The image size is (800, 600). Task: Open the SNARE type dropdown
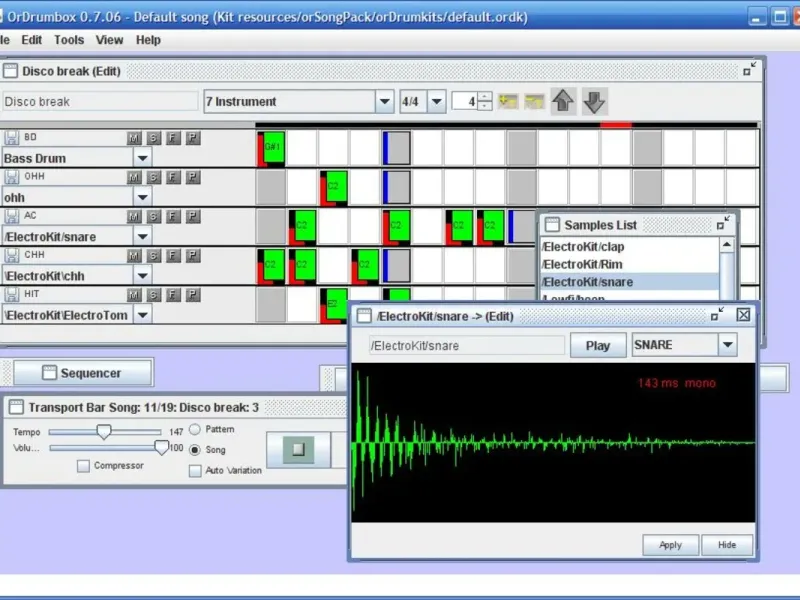point(728,345)
